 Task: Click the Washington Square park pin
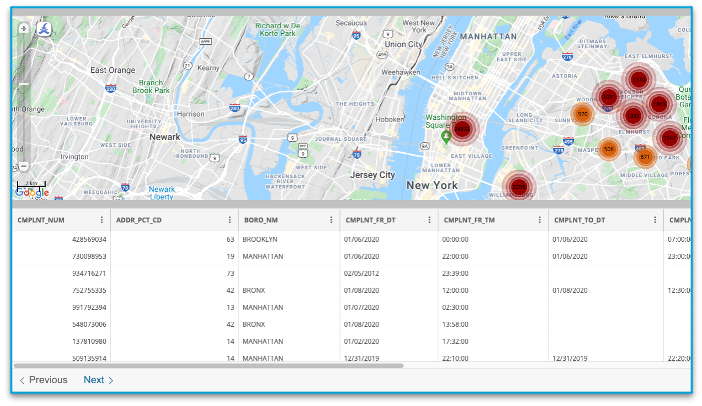[x=445, y=137]
